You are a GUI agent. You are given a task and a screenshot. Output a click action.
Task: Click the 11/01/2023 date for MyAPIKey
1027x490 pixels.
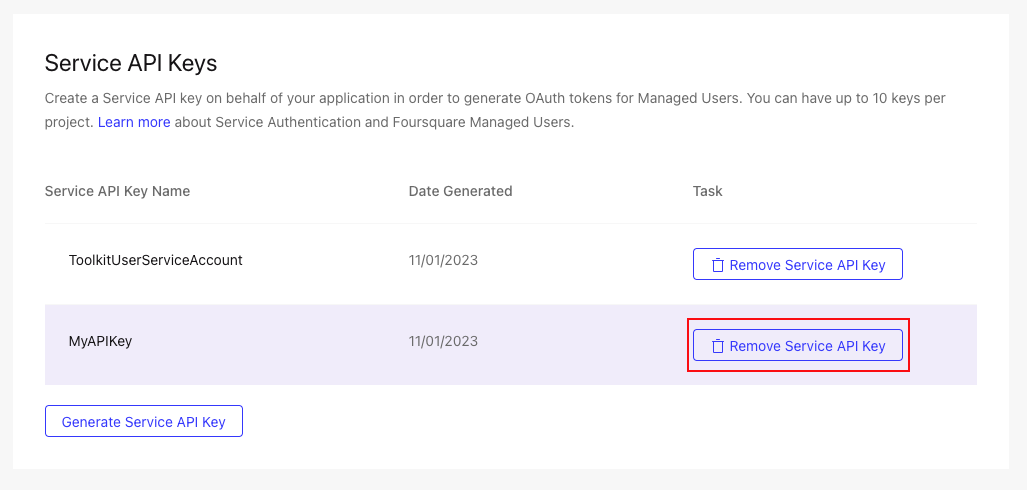[443, 341]
